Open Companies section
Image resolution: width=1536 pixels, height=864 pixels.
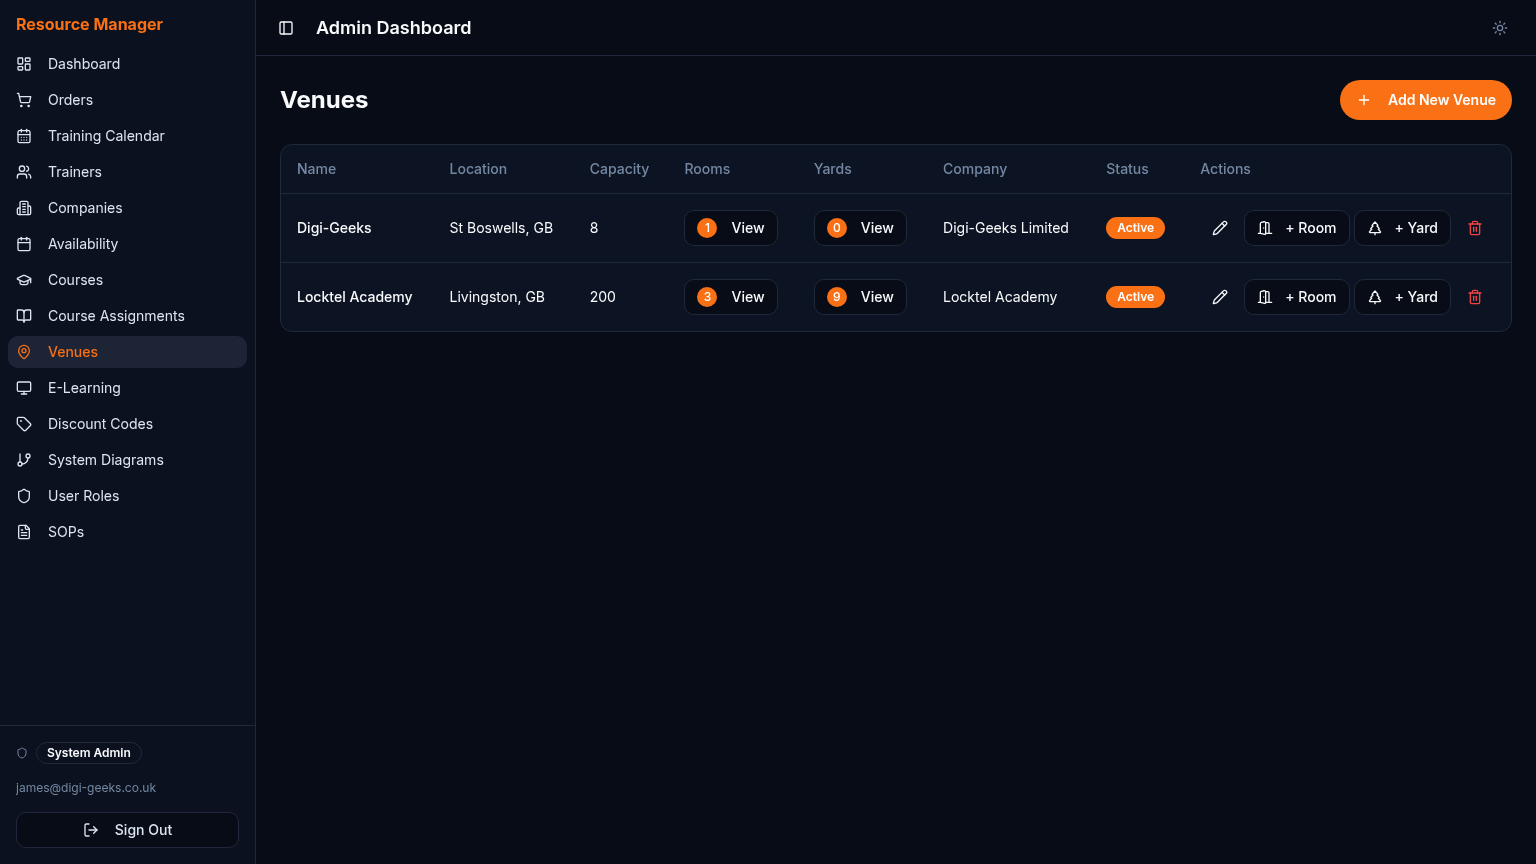pos(127,208)
